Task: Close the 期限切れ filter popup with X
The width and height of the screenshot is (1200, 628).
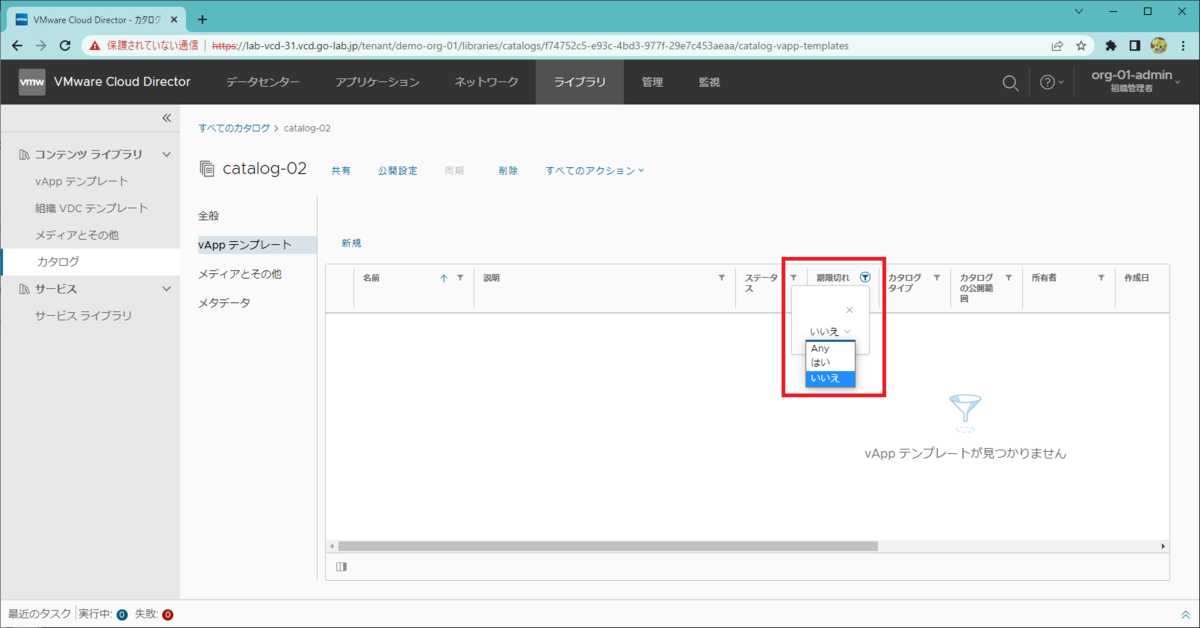Action: click(x=850, y=310)
